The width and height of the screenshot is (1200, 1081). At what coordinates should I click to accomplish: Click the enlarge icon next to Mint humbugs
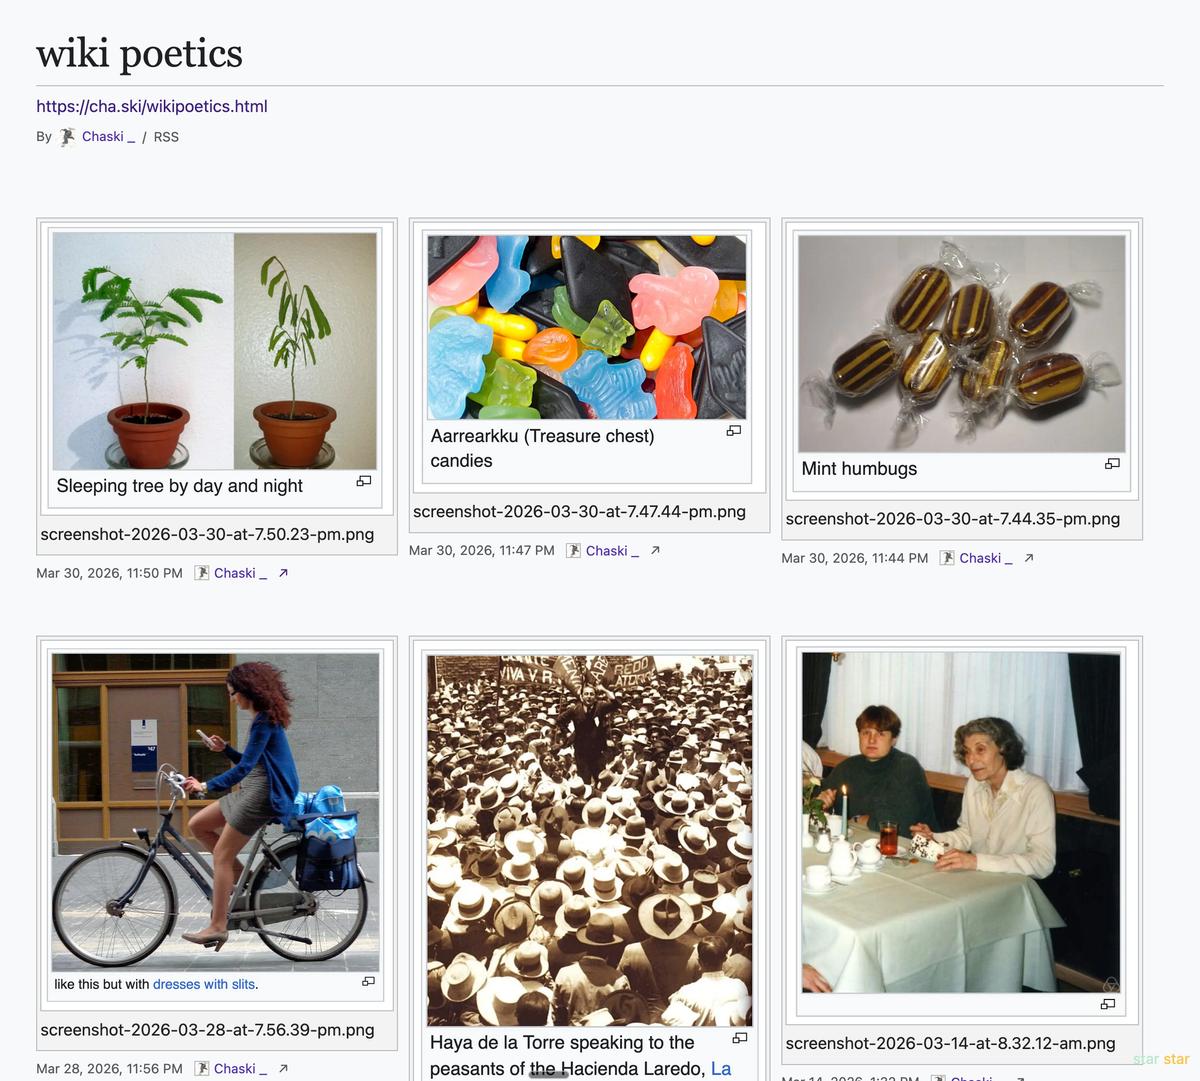(x=1112, y=464)
